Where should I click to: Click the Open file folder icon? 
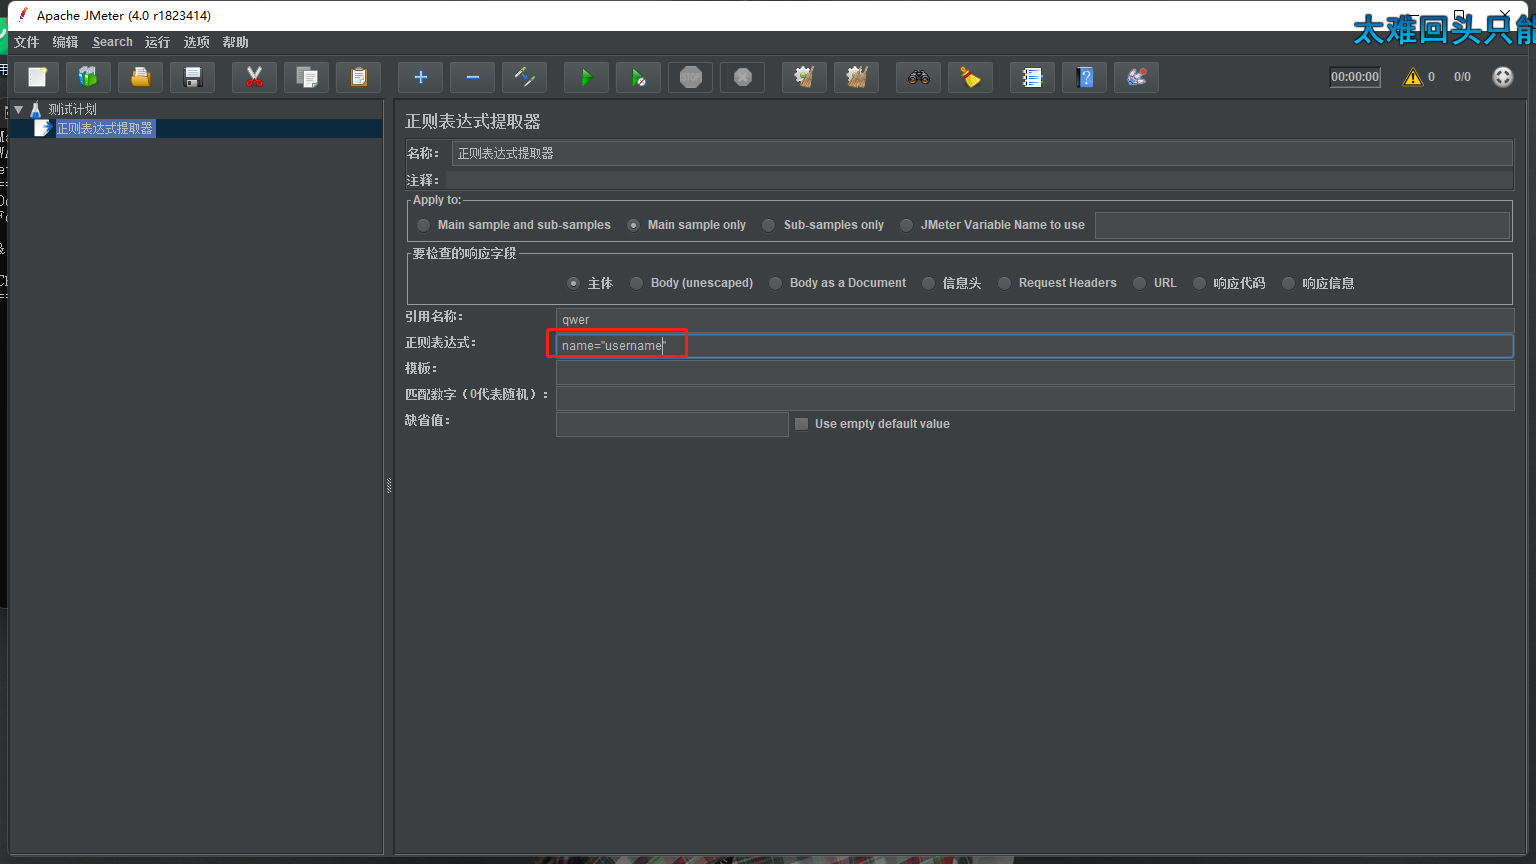click(141, 77)
